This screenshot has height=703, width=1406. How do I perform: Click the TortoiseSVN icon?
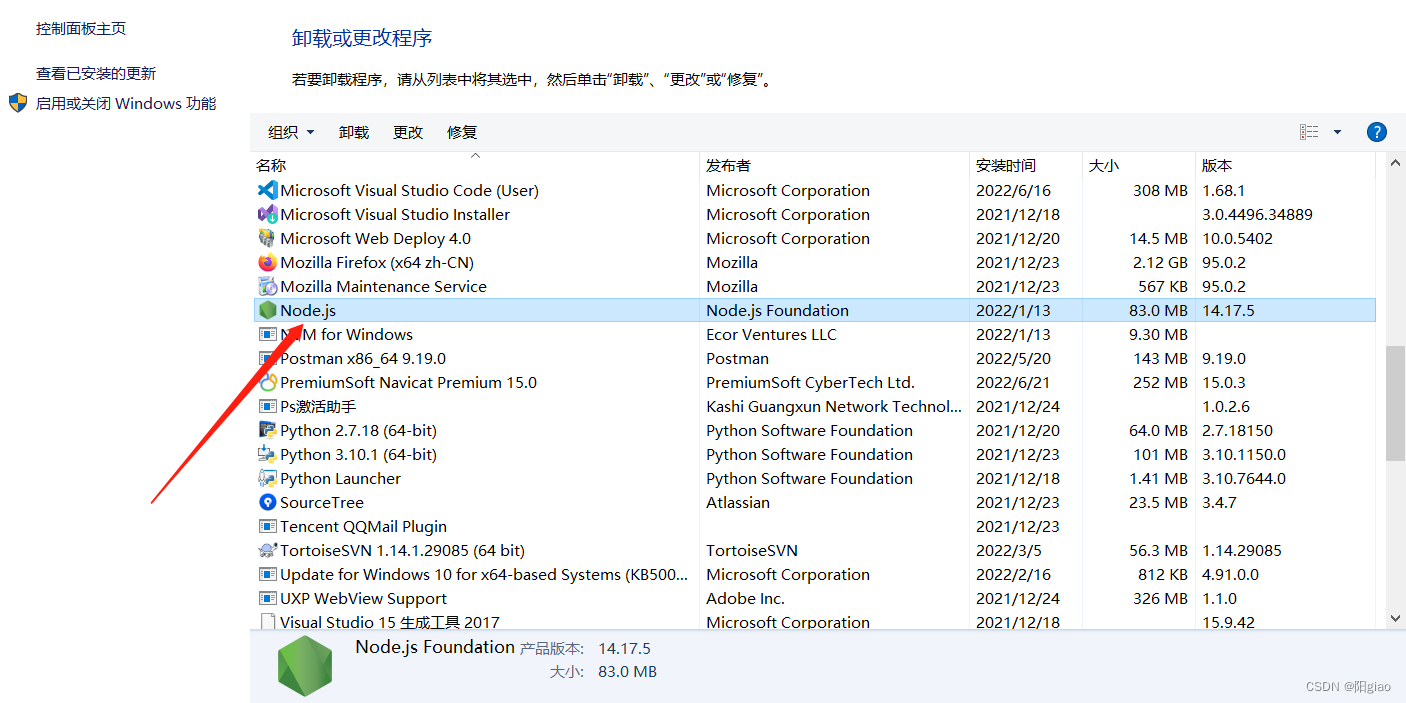pyautogui.click(x=267, y=550)
